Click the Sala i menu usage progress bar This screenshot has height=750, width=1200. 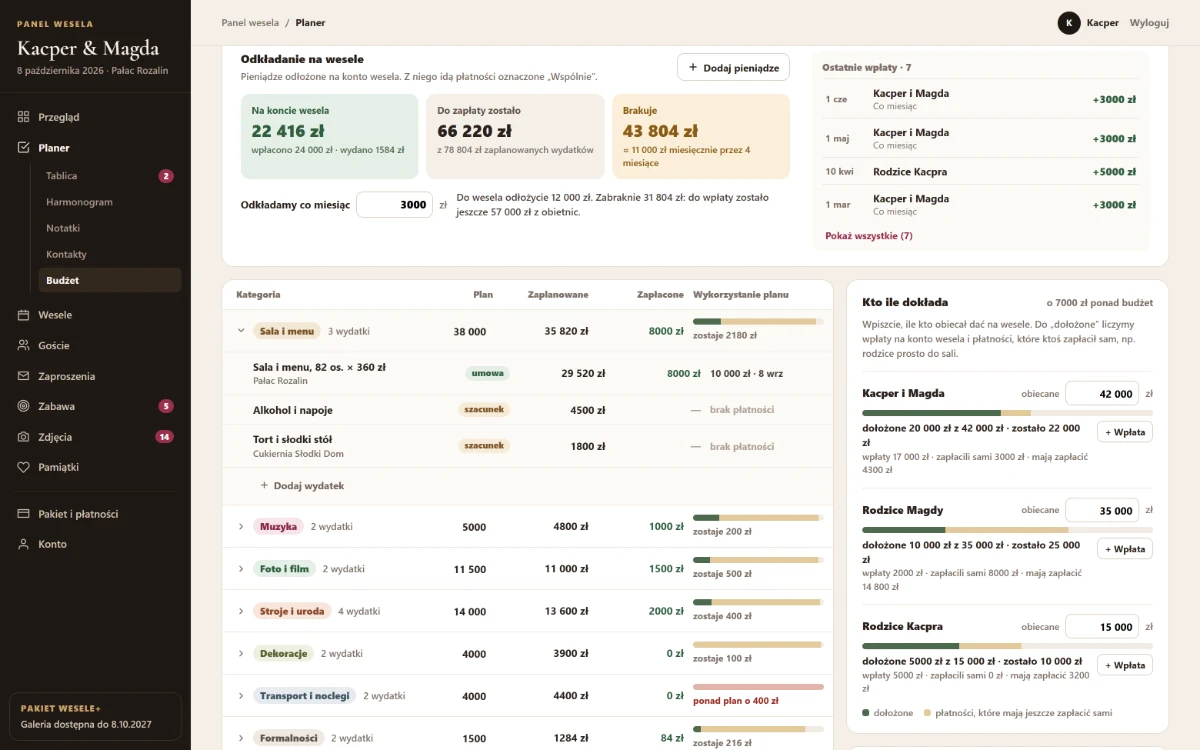(x=758, y=321)
